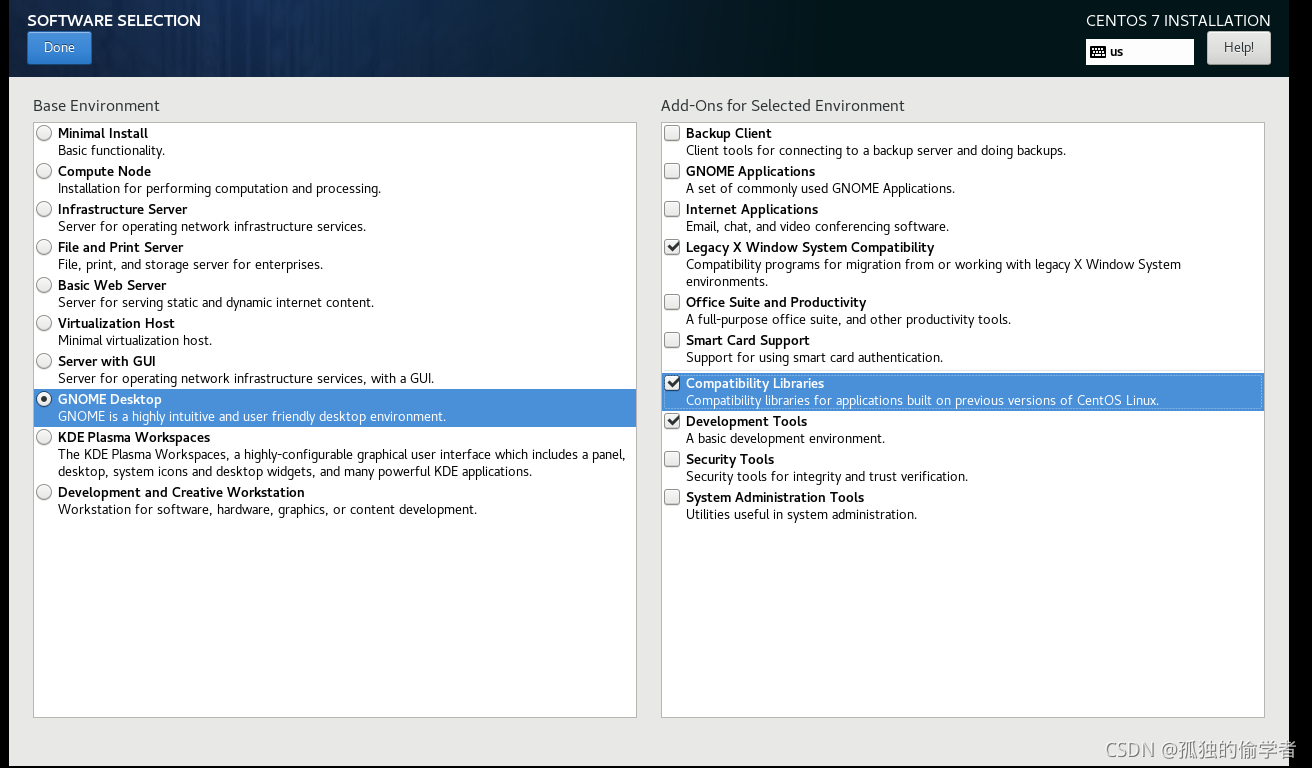Click 'Security tools for integrity and trust verification.'
Screen dimensions: 1312x768
coord(827,477)
